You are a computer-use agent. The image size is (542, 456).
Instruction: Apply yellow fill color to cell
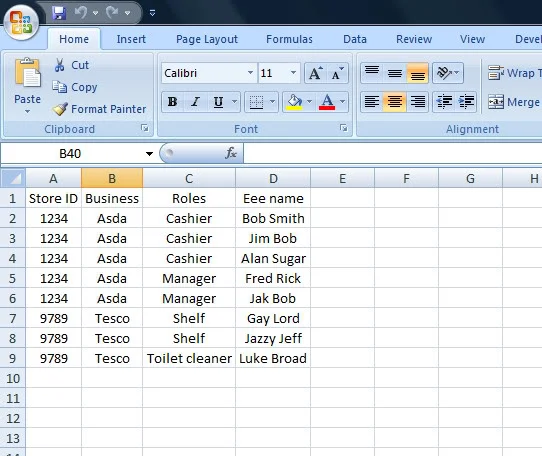tap(294, 102)
